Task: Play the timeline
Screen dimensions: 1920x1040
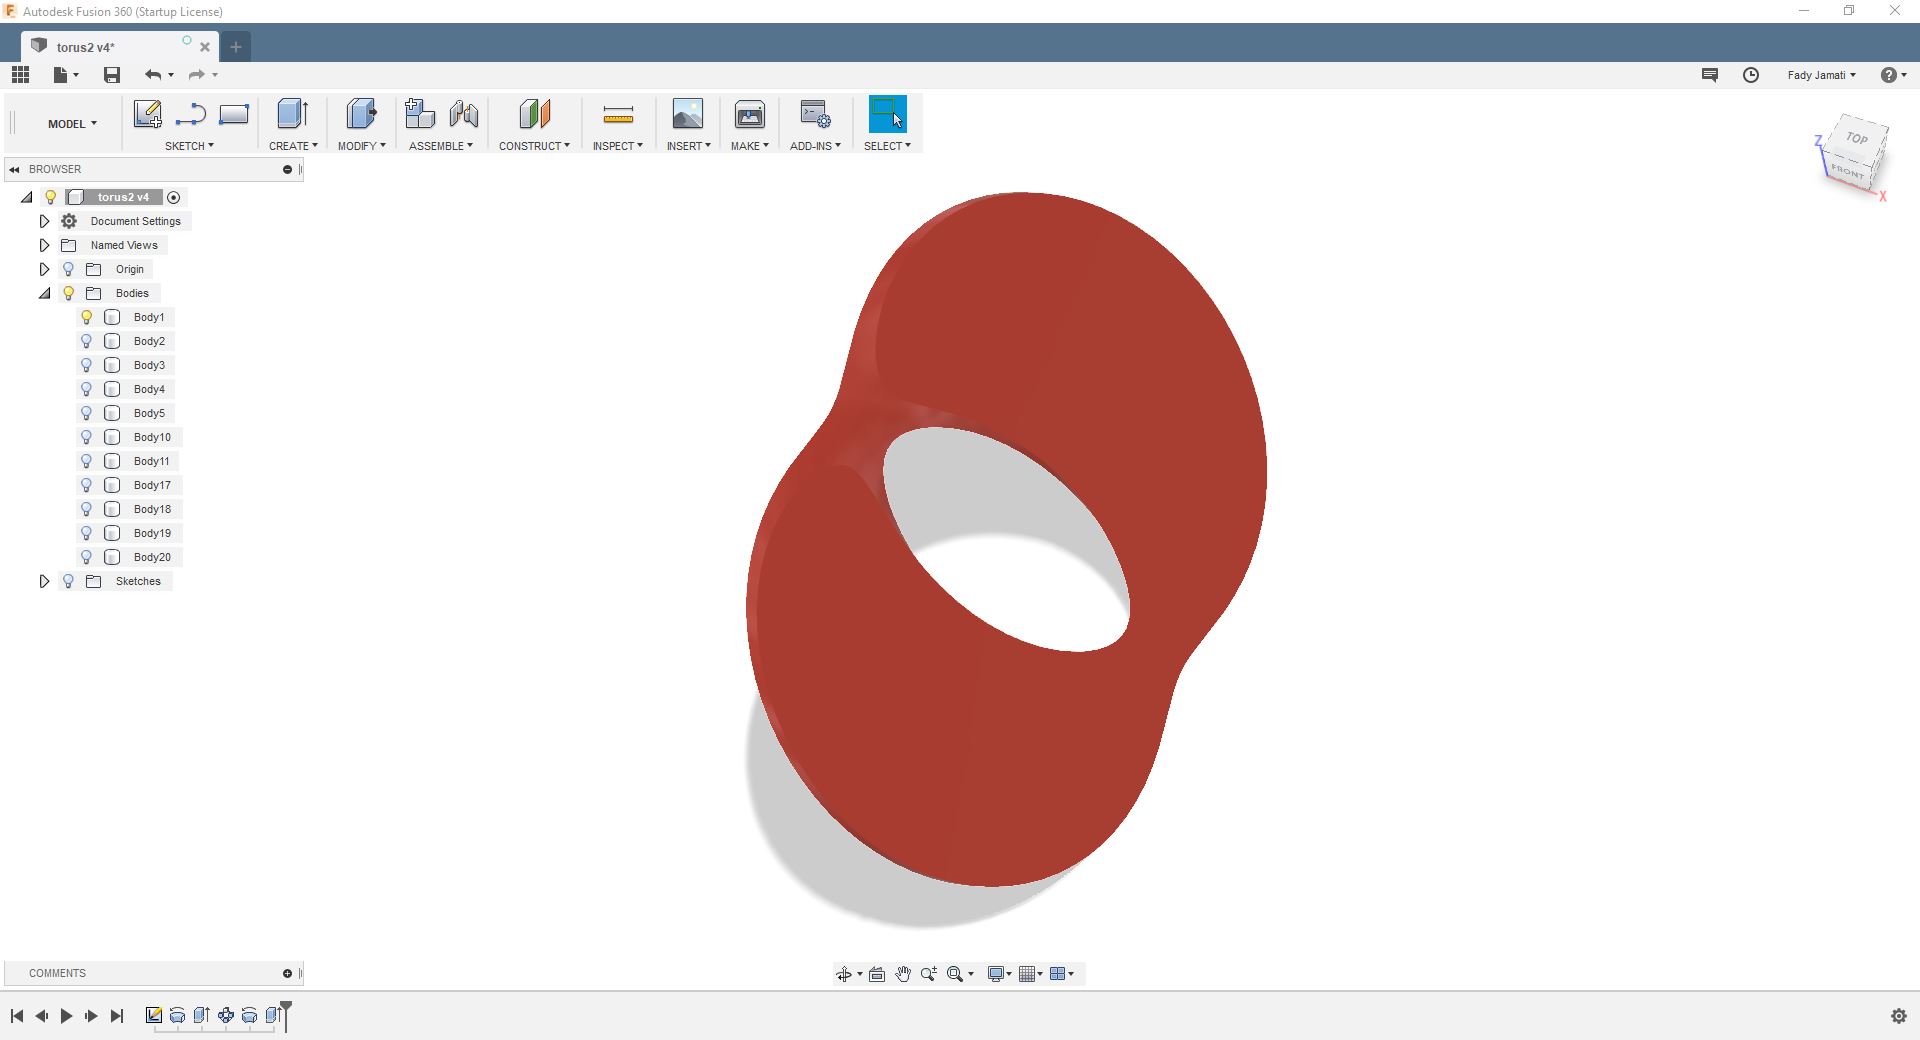Action: pos(66,1016)
